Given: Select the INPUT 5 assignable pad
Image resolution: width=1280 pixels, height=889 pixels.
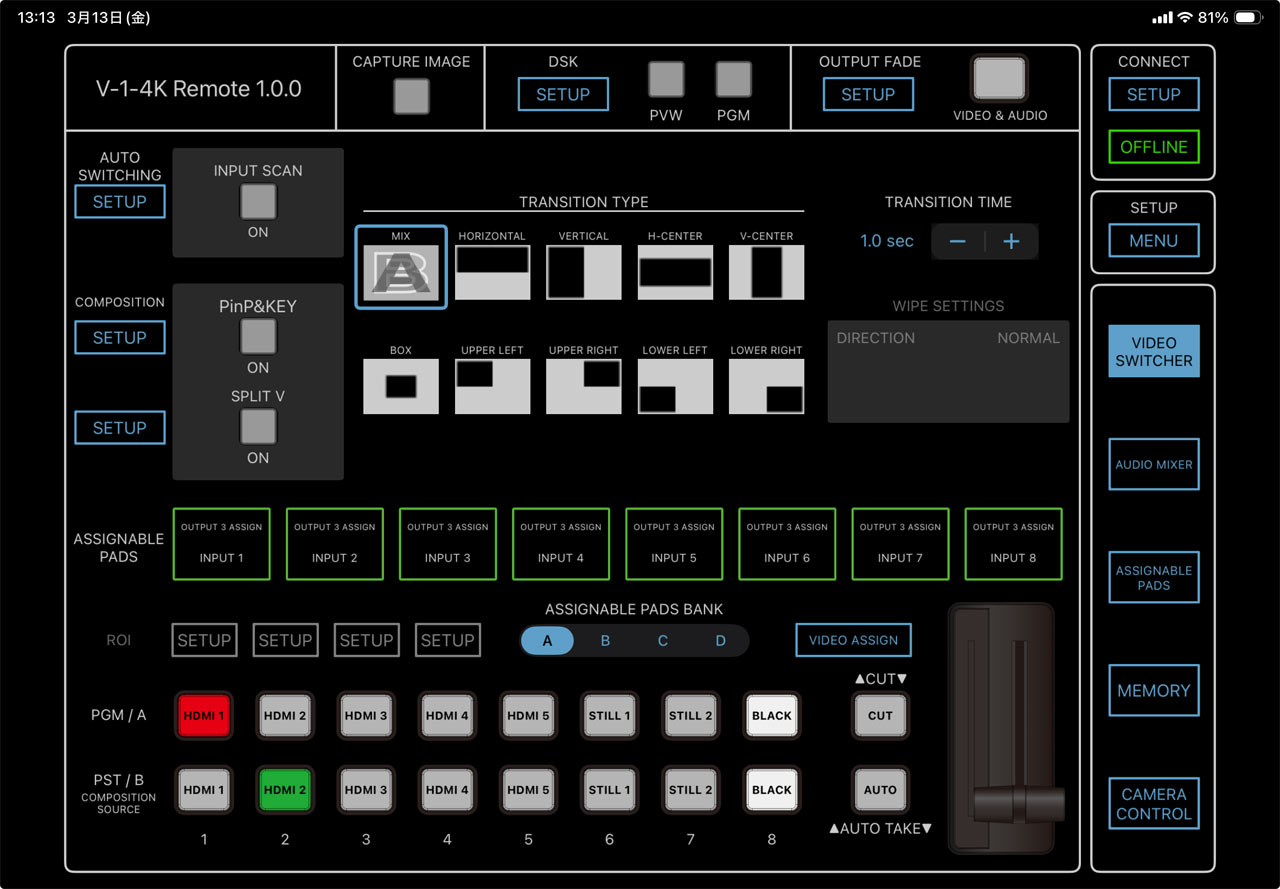Looking at the screenshot, I should point(673,544).
